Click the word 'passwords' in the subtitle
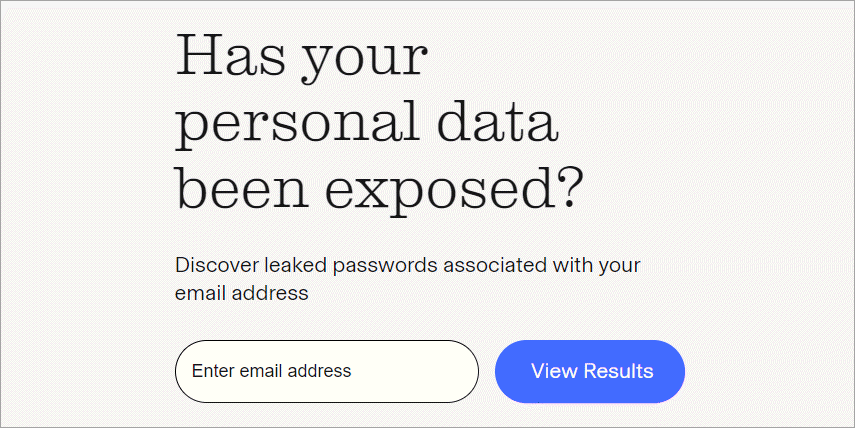855x428 pixels. pyautogui.click(x=385, y=266)
